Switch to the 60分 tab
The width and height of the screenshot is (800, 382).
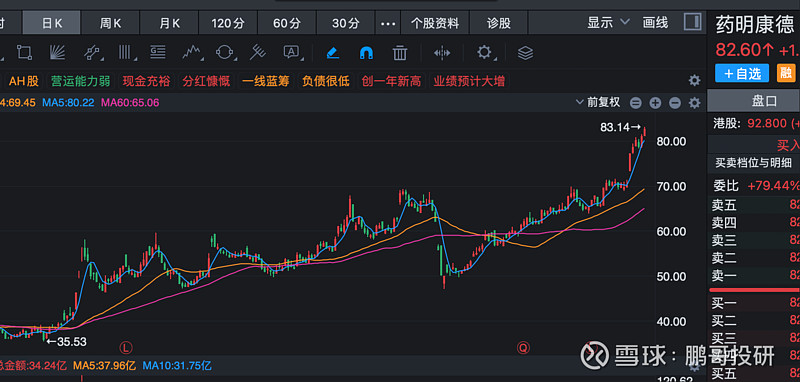(x=287, y=23)
